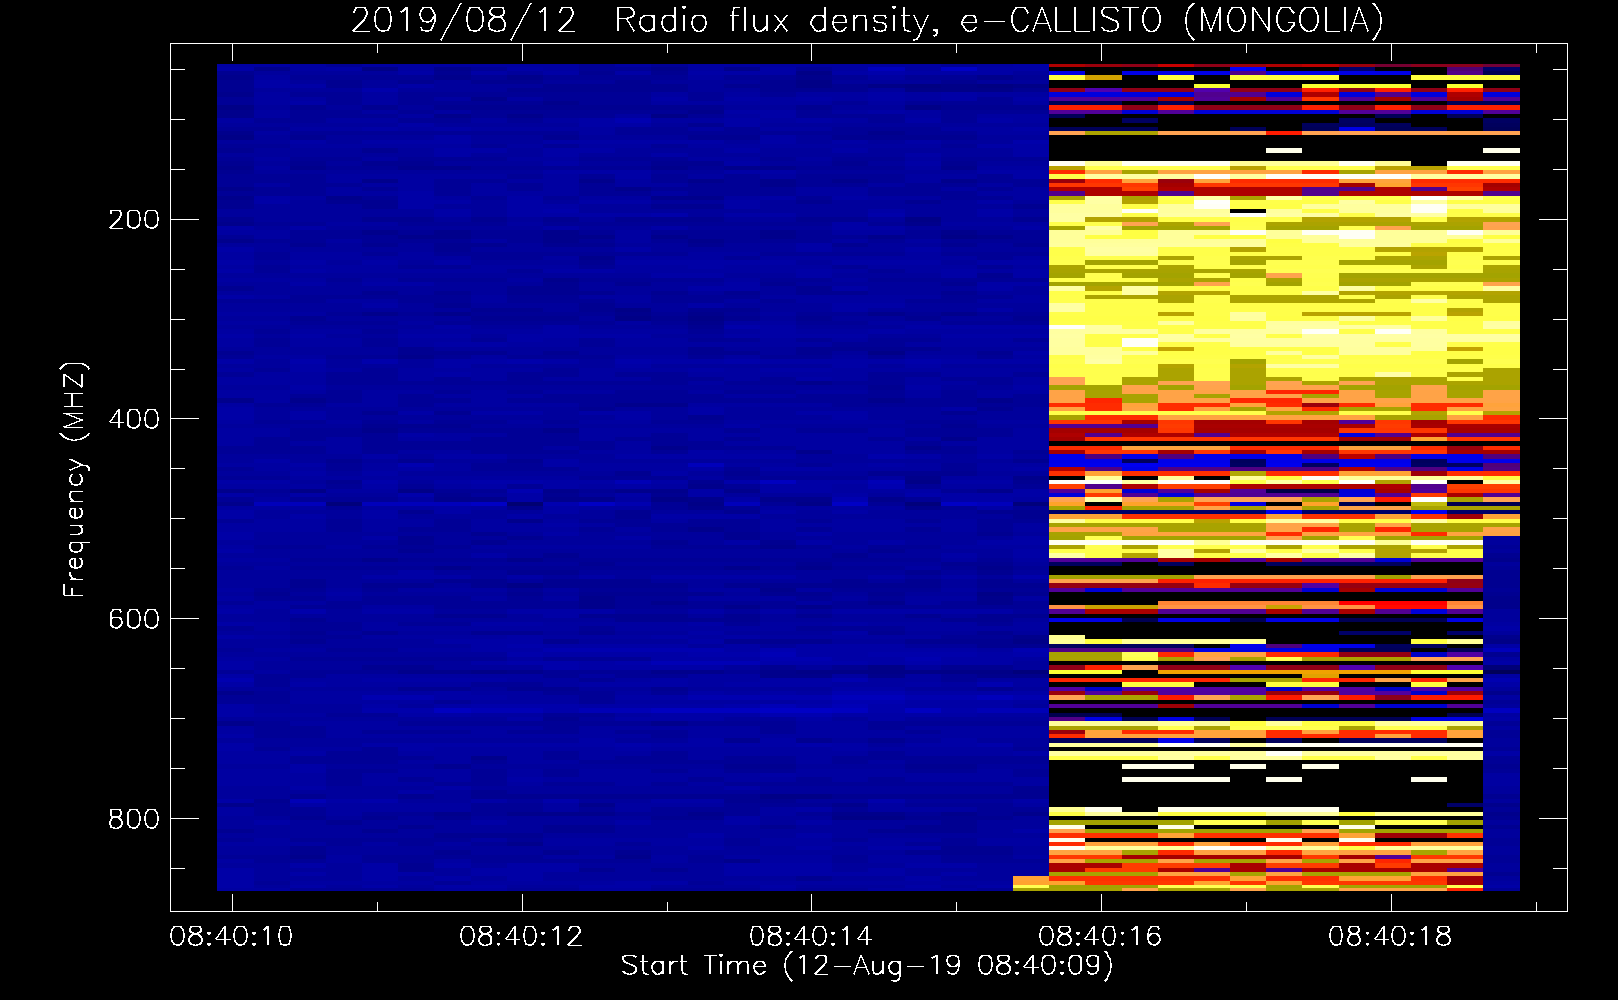The image size is (1618, 1000).
Task: Click the 200 frequency tick label
Action: pos(134,219)
